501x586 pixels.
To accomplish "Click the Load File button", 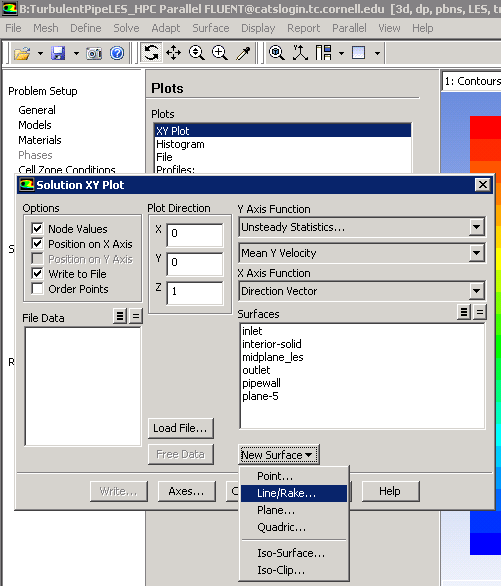I will [180, 428].
